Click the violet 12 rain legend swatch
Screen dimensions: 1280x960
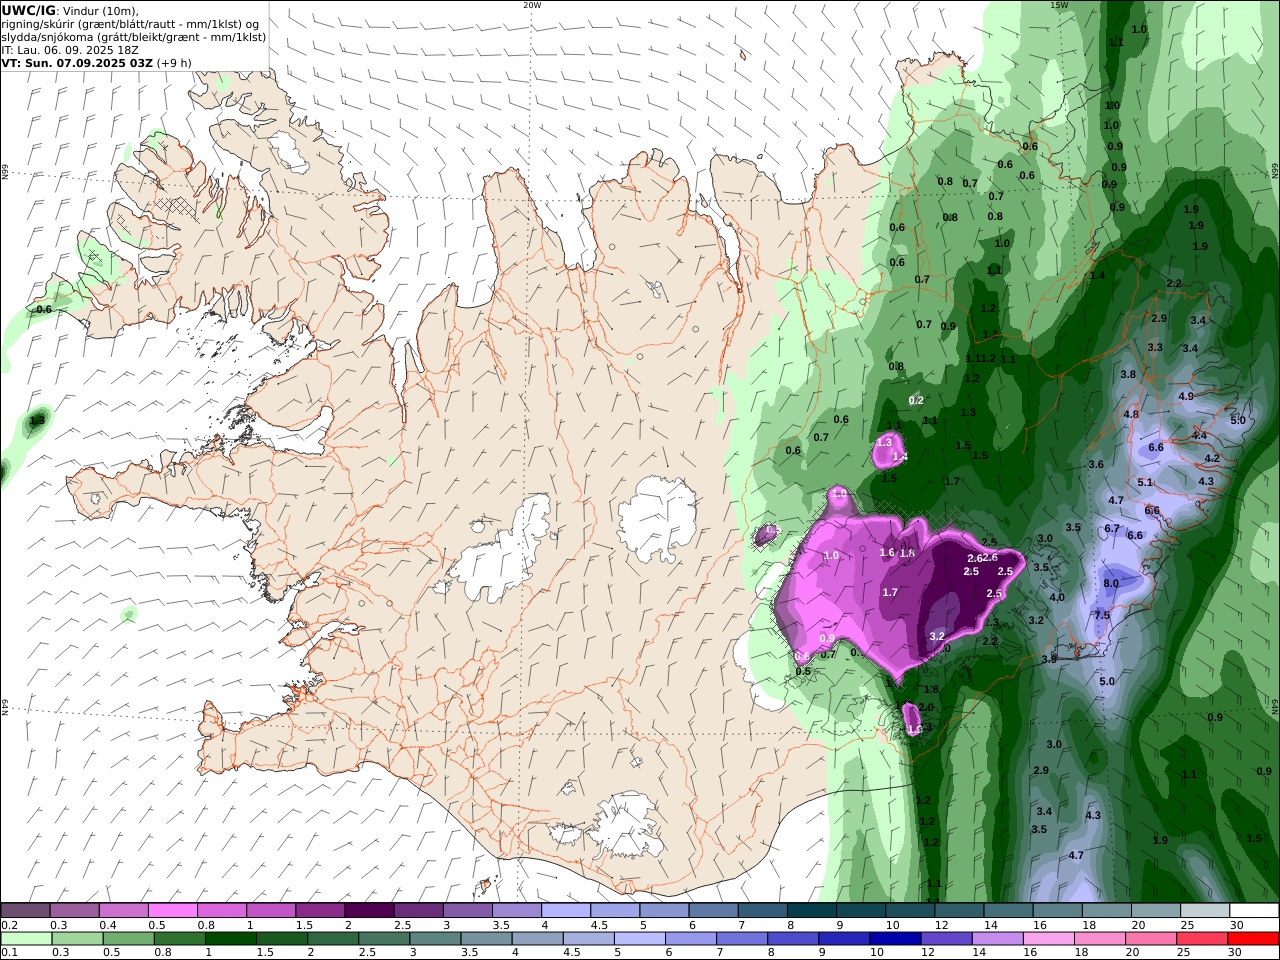[x=946, y=939]
